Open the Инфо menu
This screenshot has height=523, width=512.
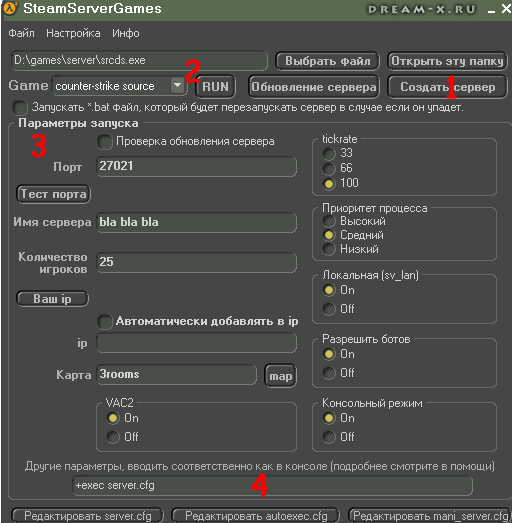[x=126, y=33]
